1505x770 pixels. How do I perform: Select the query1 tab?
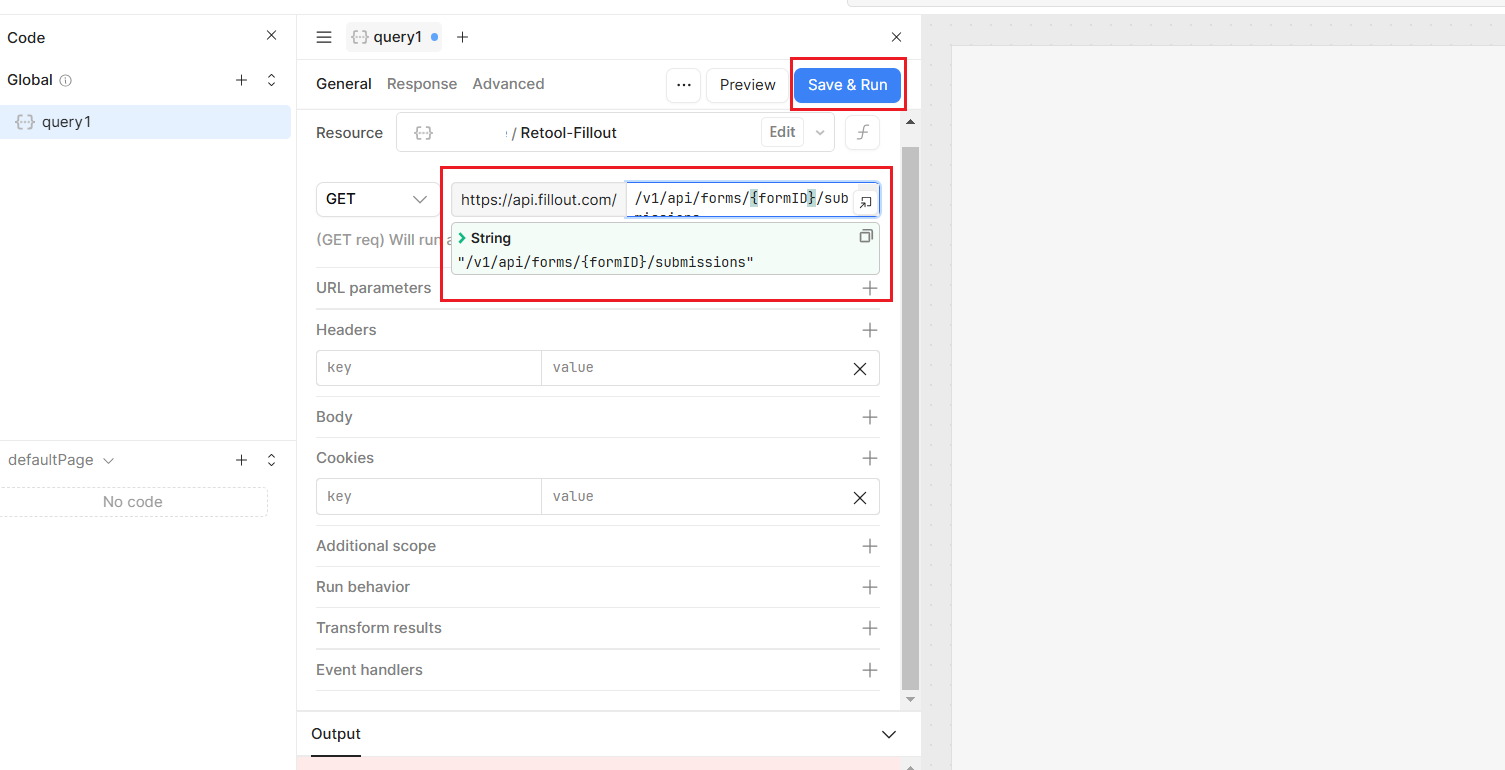point(393,37)
